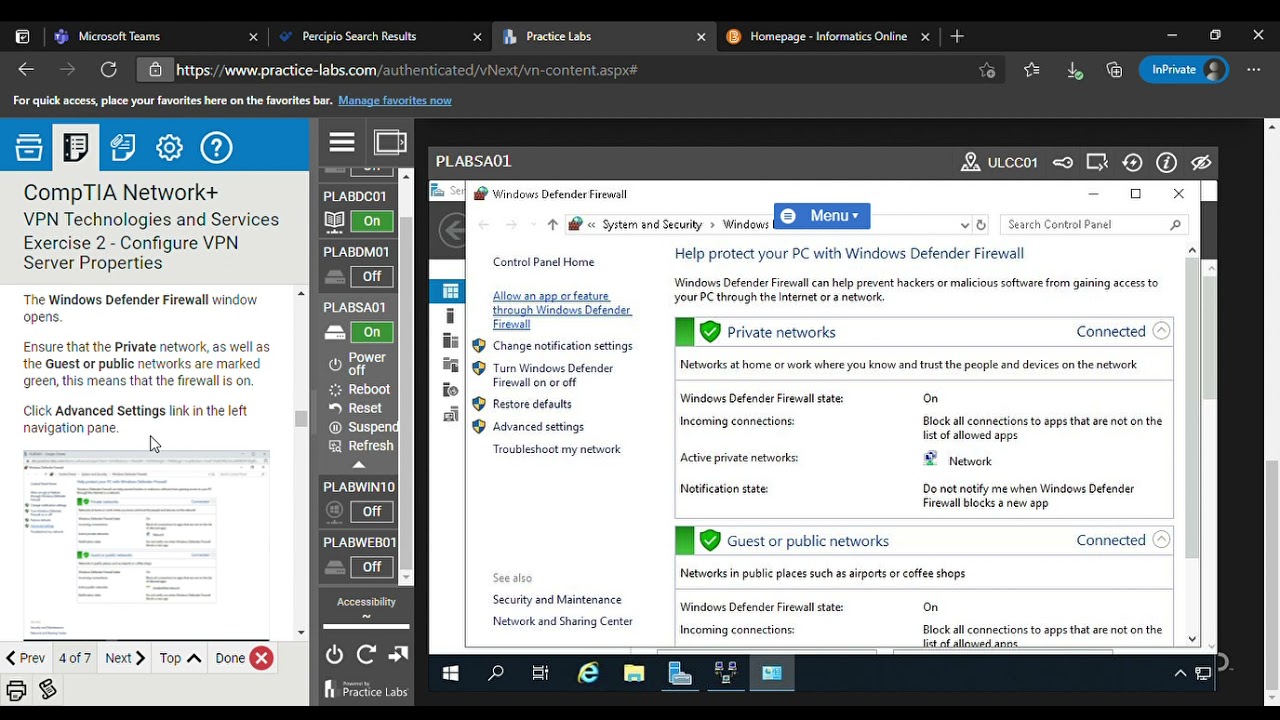Click the lightning restore icon in PLABSA01 header
The height and width of the screenshot is (720, 1280).
1132,162
